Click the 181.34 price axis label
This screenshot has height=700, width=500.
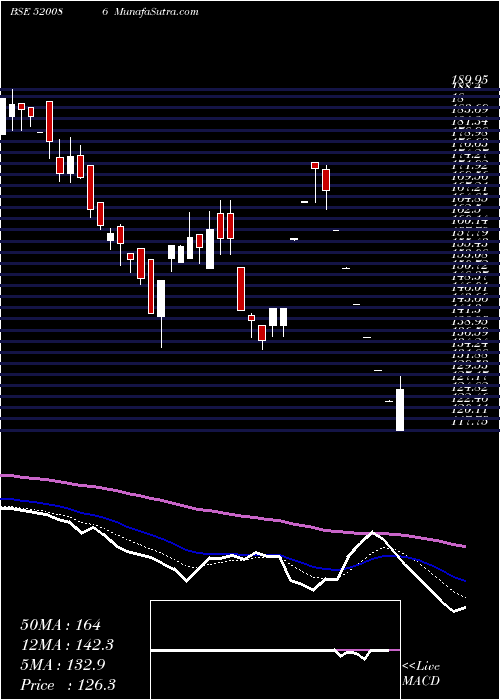tap(469, 121)
